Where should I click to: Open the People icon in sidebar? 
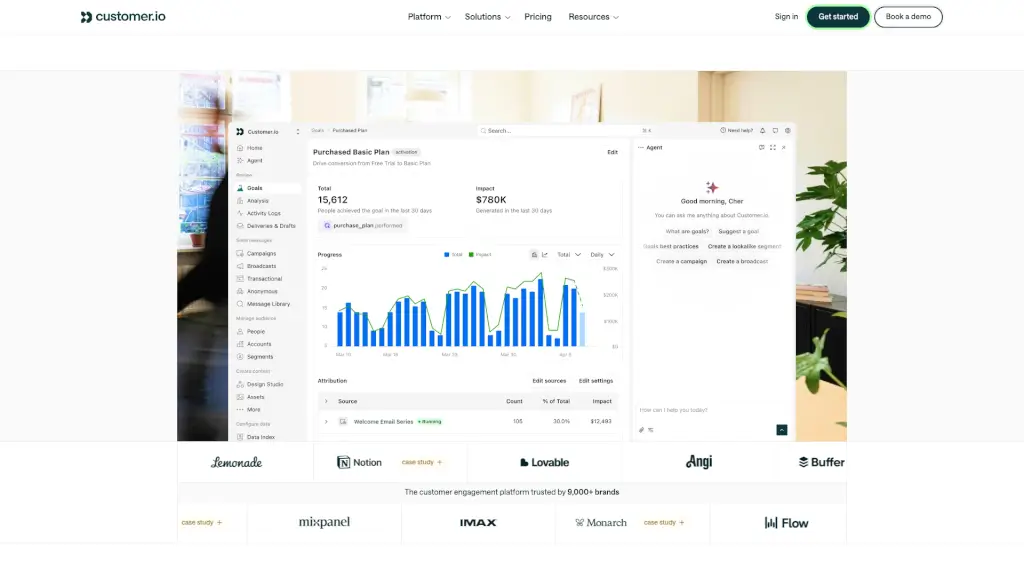(240, 332)
